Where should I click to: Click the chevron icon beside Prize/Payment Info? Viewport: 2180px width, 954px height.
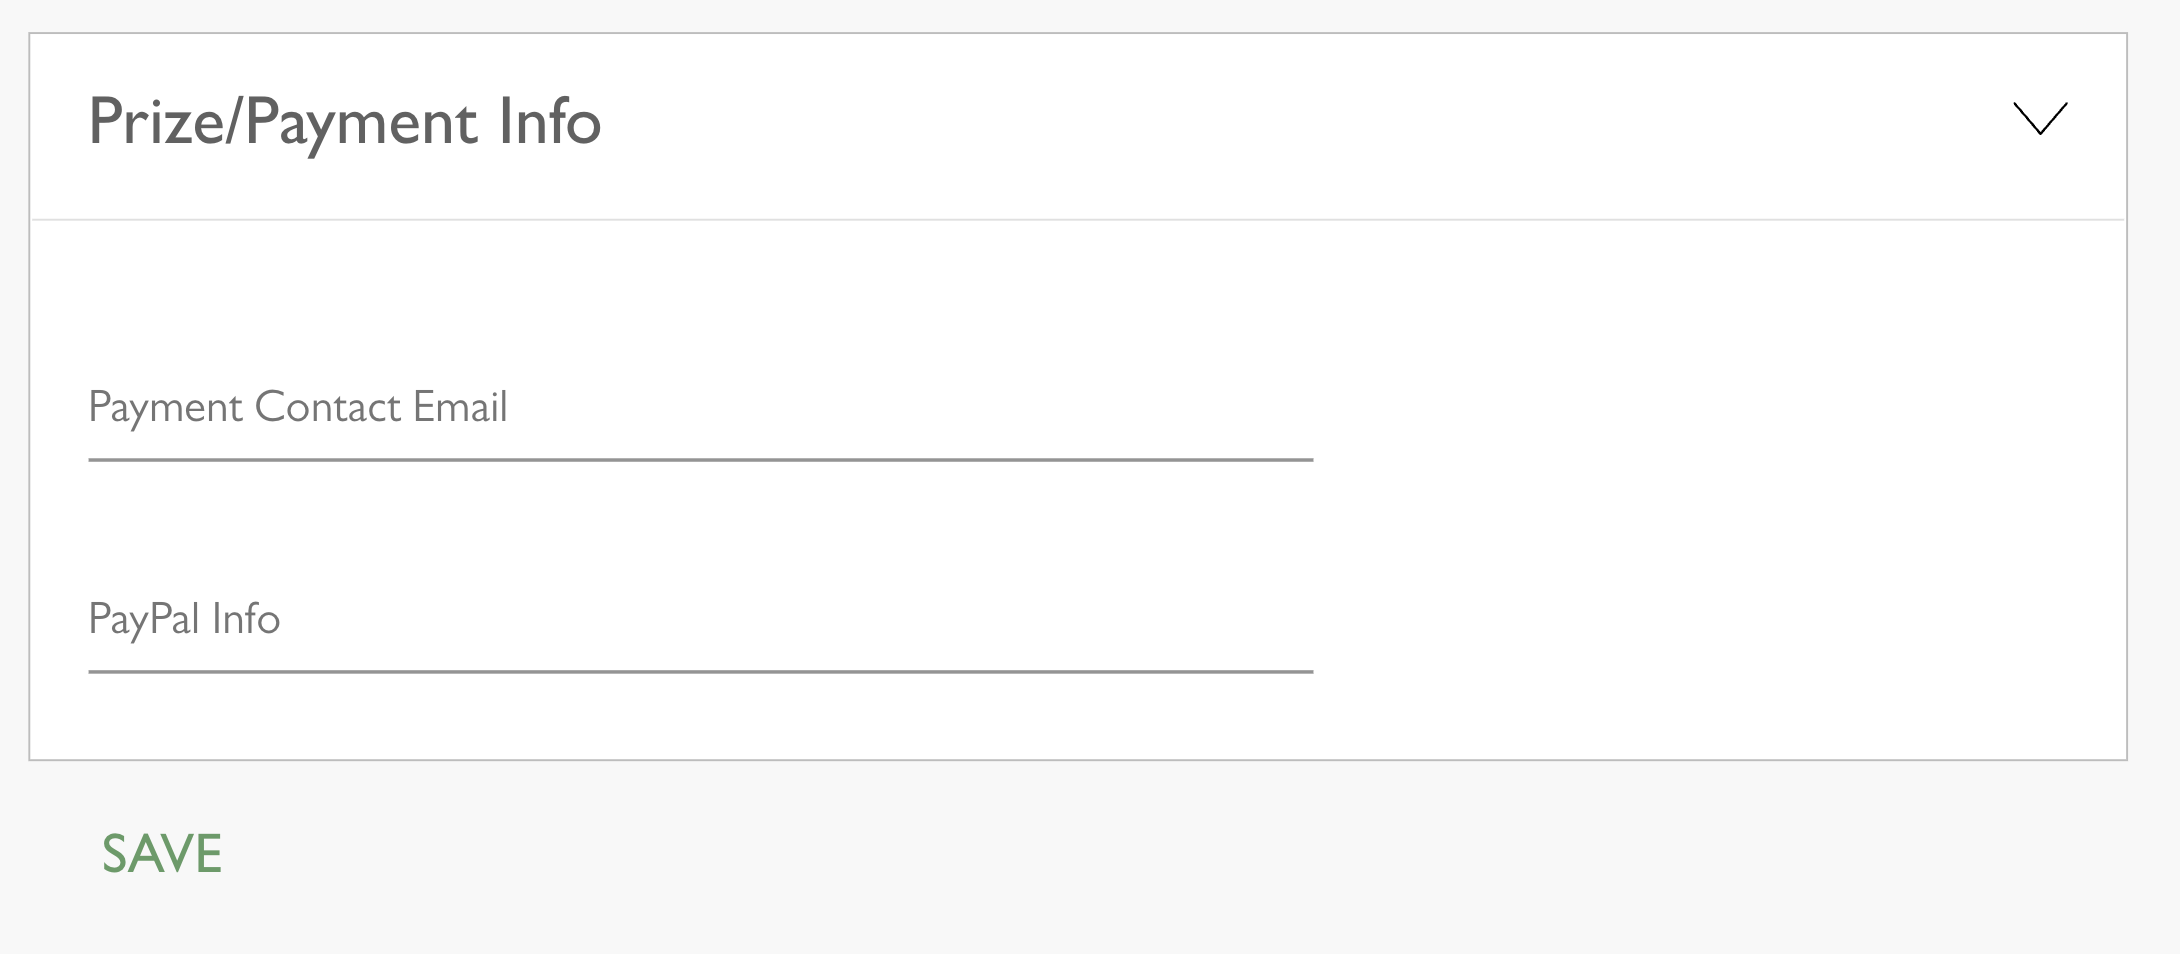(x=2039, y=119)
